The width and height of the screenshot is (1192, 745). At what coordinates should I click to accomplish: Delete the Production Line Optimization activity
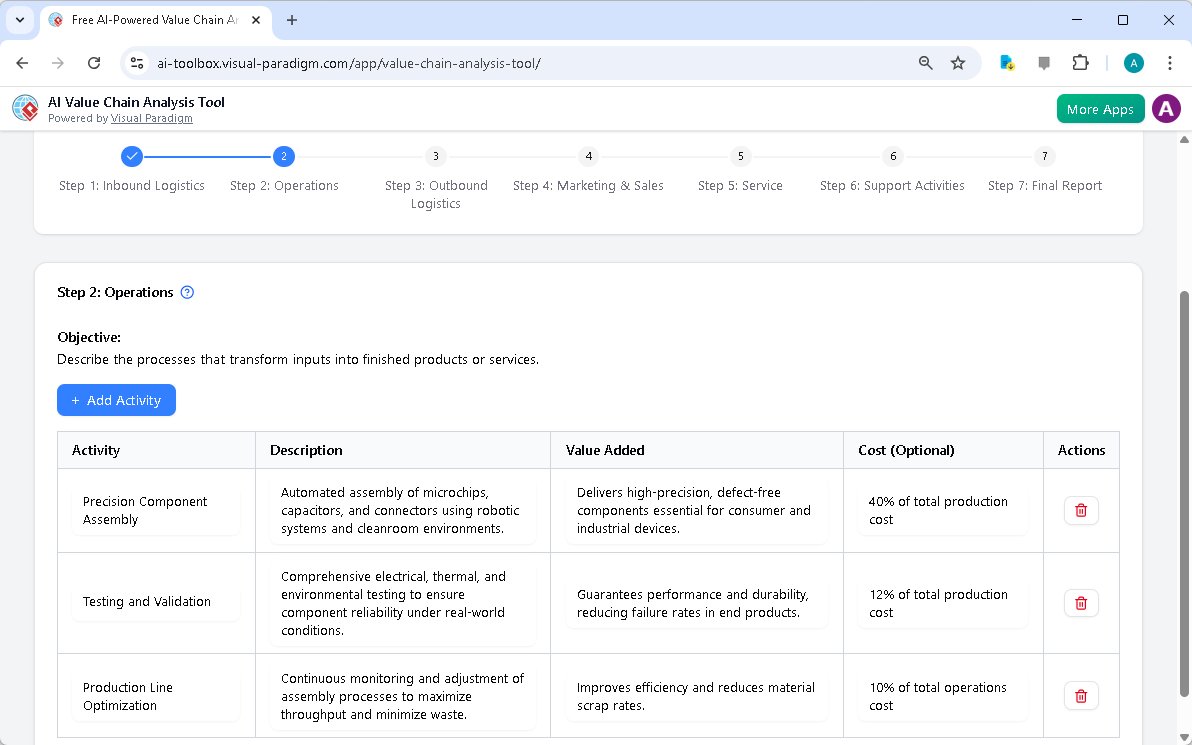click(1081, 695)
